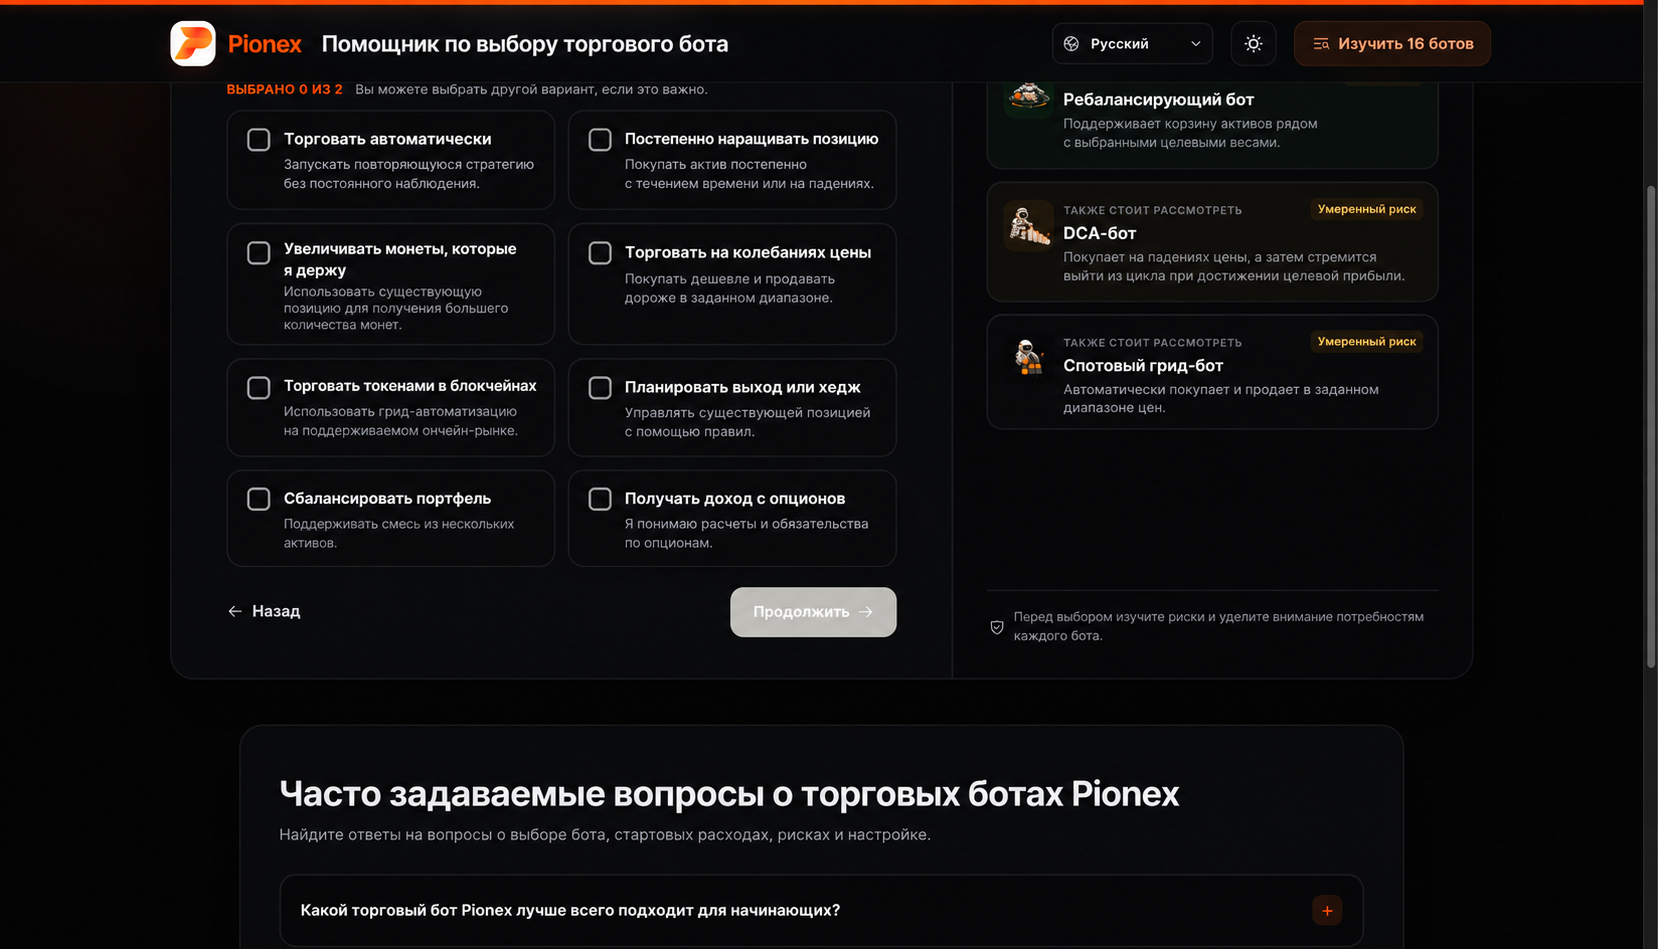Click Умеренный риск badge on Спотовый грид-бот card

[x=1366, y=342]
